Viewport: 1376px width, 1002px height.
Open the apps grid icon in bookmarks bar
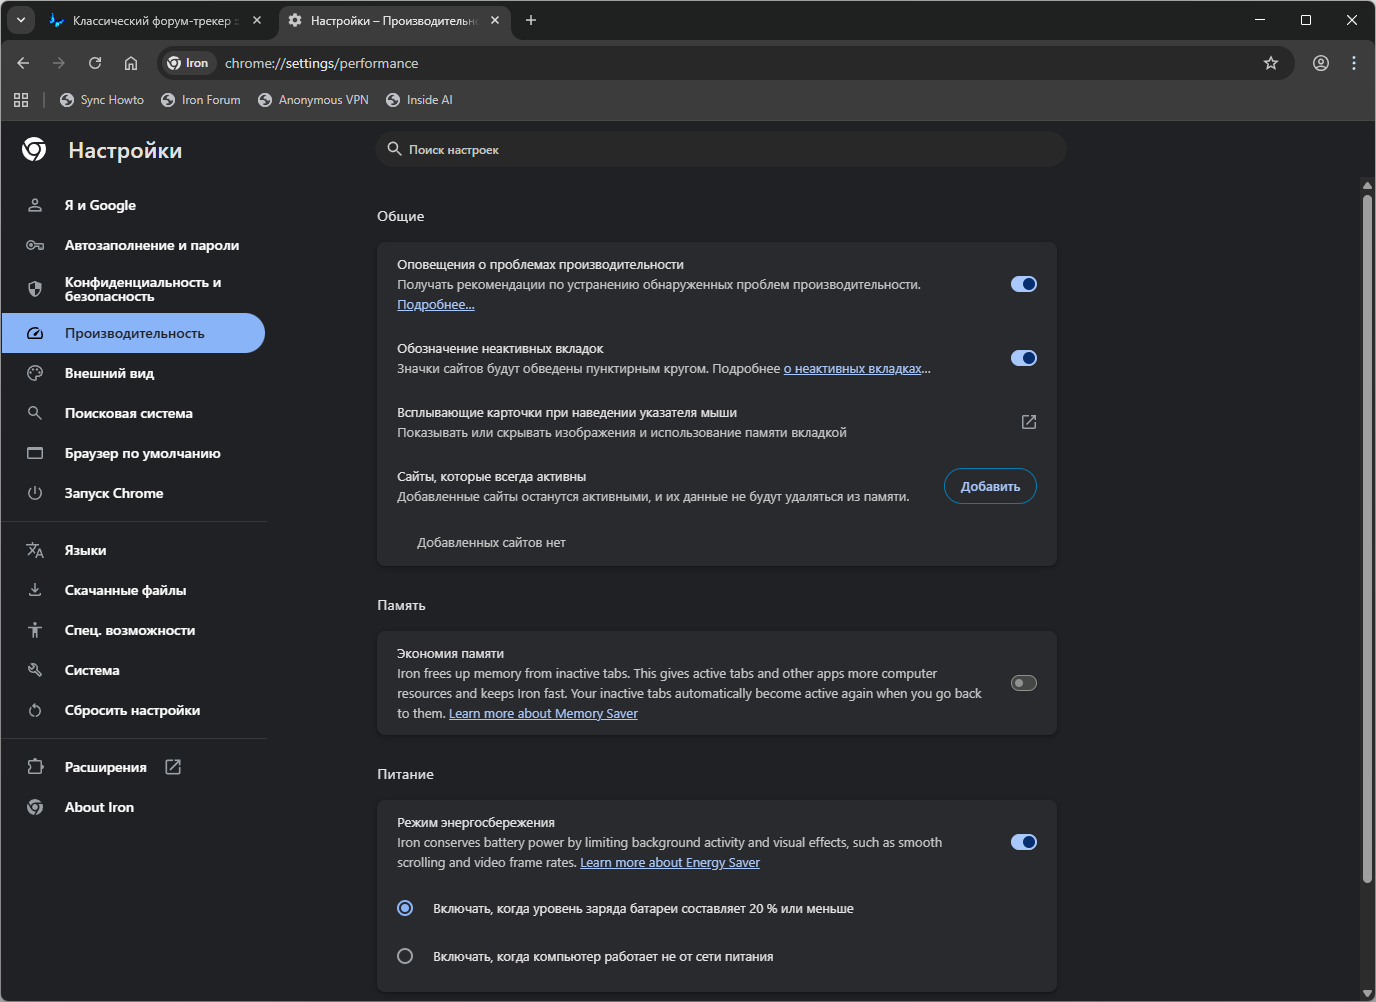click(x=21, y=100)
